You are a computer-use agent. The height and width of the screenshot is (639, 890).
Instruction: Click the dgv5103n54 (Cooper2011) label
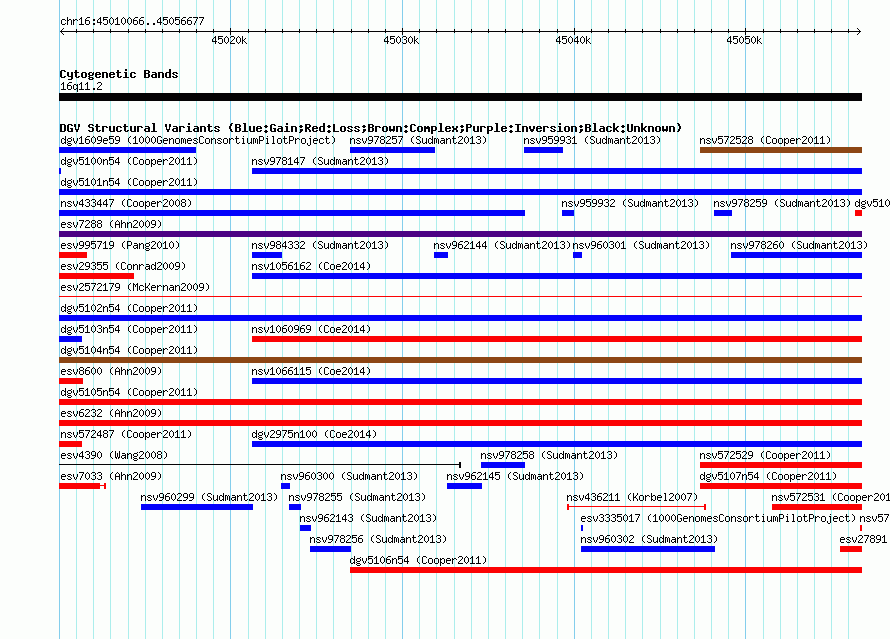pos(129,329)
